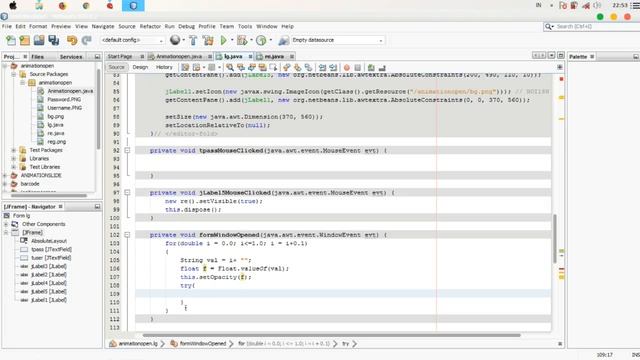The height and width of the screenshot is (360, 640).
Task: Click the Last Edit icon in editor toolbar
Action: 185,67
